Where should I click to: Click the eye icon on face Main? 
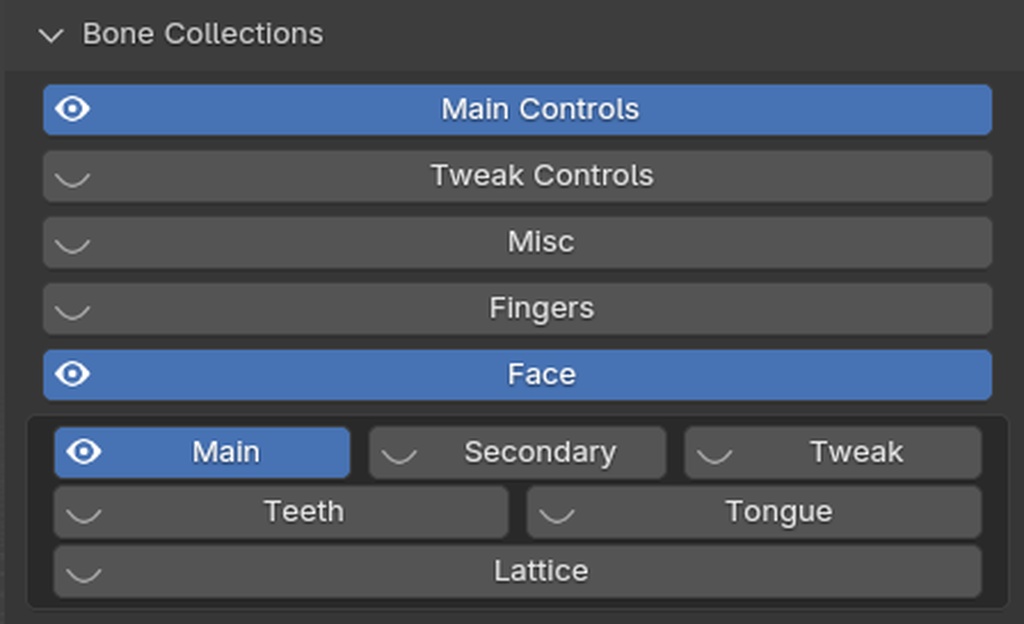[84, 452]
